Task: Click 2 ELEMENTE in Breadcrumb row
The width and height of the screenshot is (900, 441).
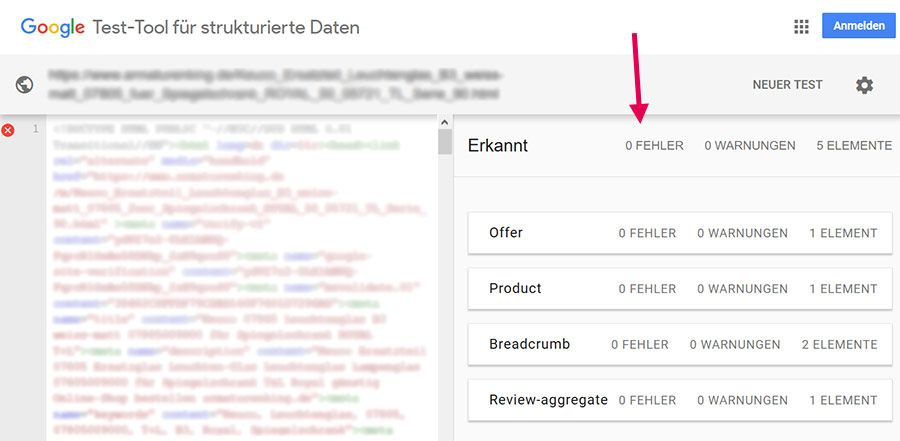Action: click(839, 345)
